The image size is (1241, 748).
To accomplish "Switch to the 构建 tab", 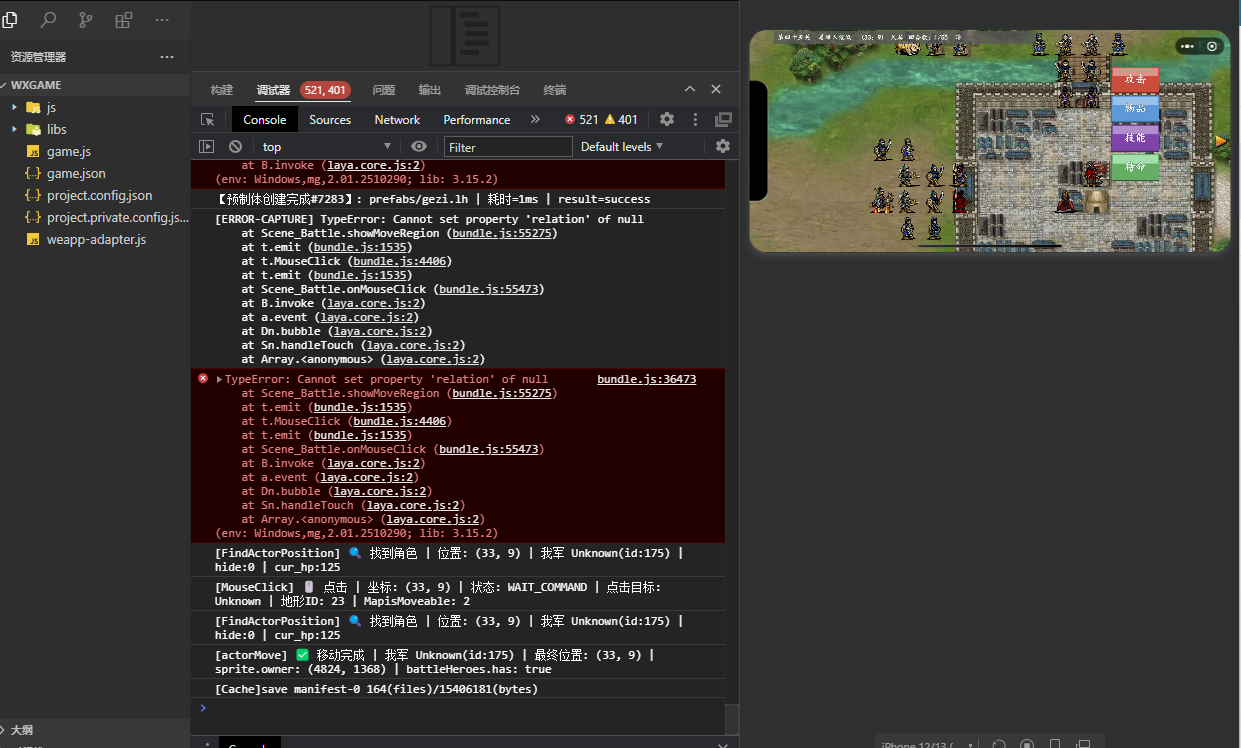I will [x=222, y=90].
